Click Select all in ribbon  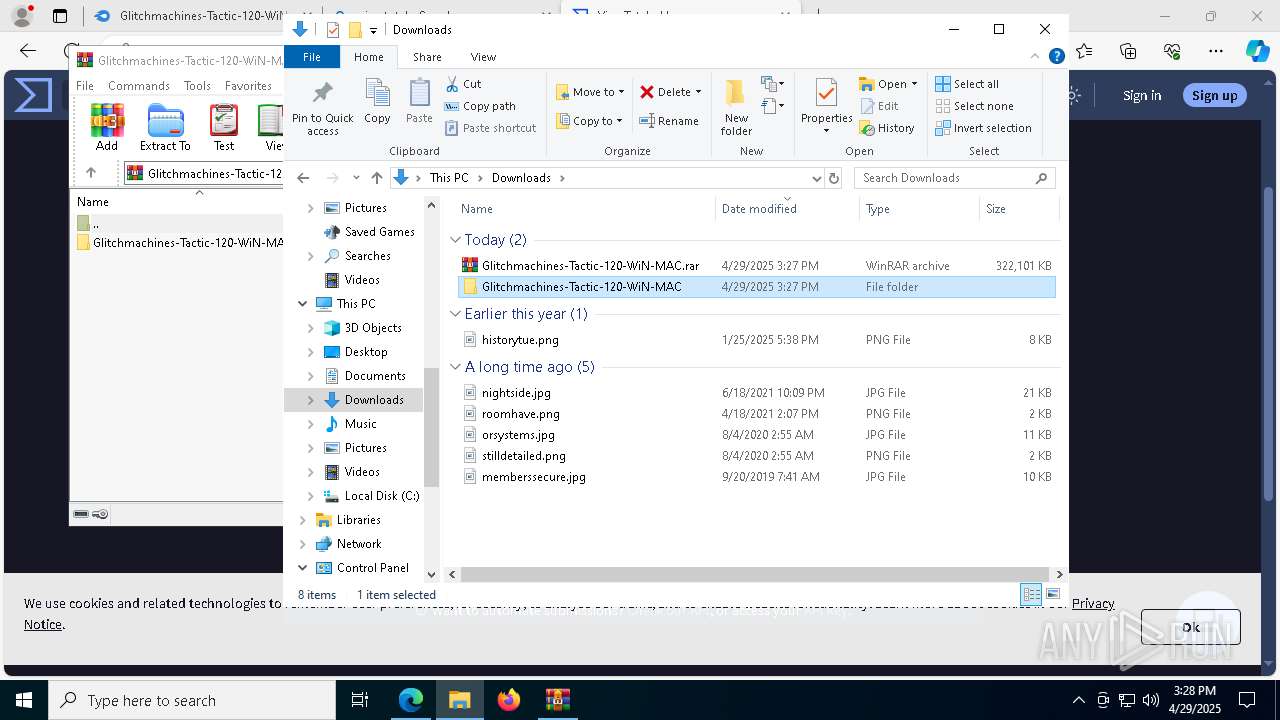967,84
